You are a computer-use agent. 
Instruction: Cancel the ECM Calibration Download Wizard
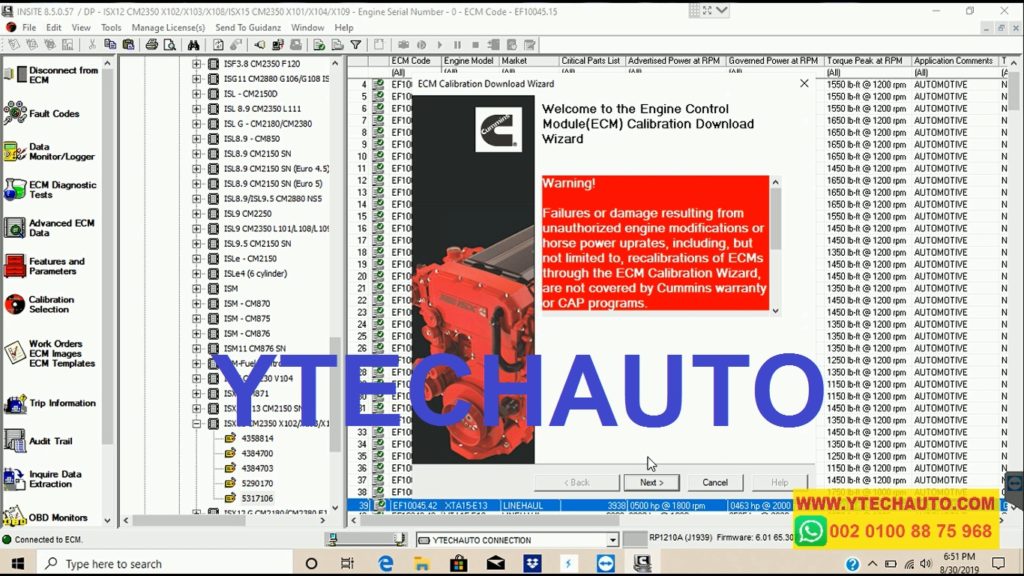(714, 482)
